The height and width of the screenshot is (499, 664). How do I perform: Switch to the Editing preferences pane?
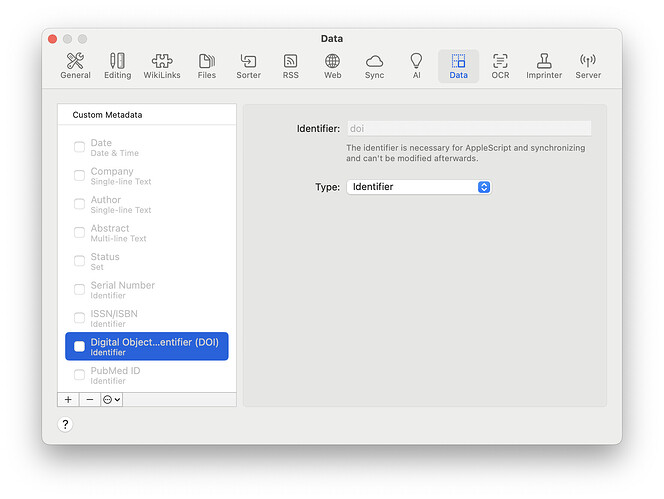click(x=117, y=66)
